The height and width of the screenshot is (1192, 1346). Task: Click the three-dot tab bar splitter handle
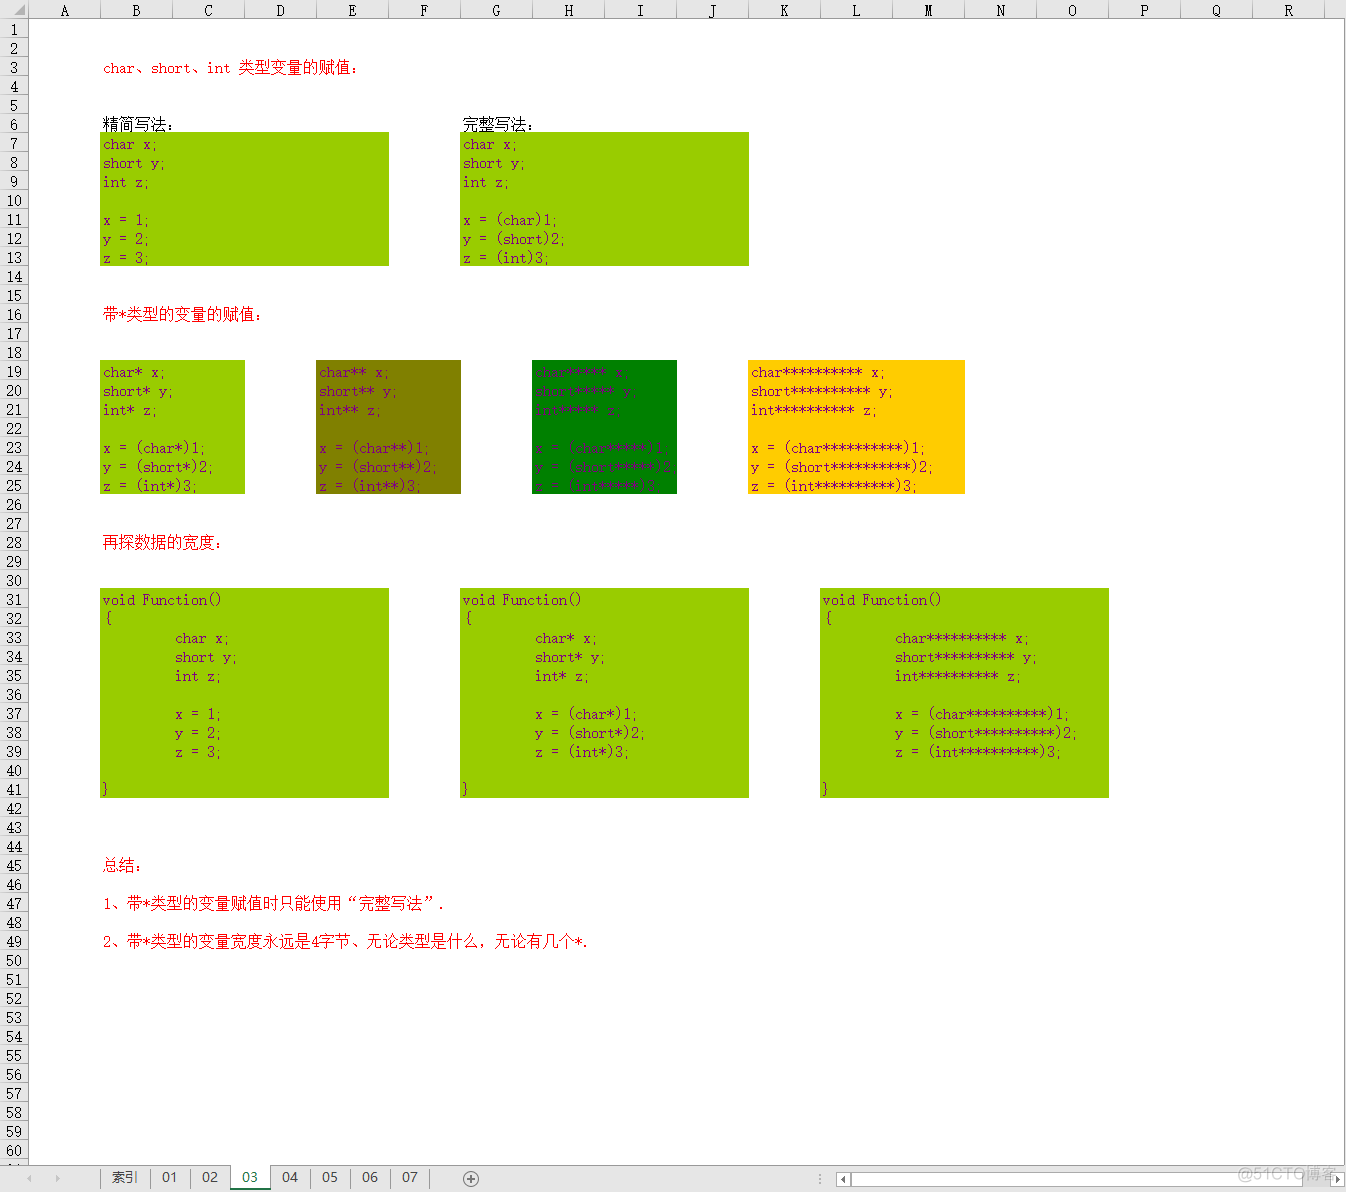point(820,1178)
